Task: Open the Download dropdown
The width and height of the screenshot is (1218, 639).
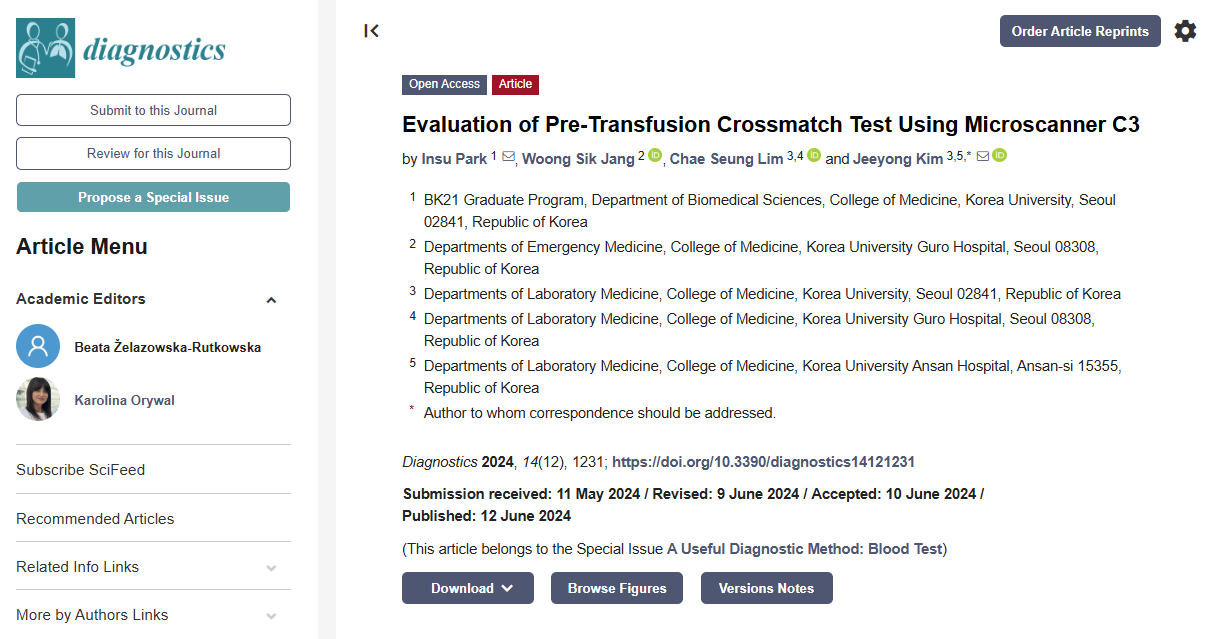Action: [x=468, y=588]
